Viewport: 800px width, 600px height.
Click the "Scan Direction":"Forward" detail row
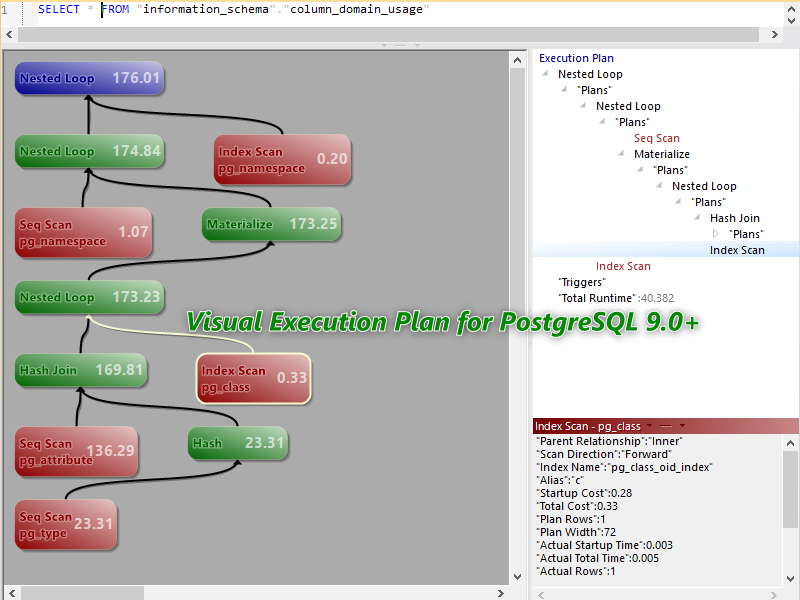(604, 454)
